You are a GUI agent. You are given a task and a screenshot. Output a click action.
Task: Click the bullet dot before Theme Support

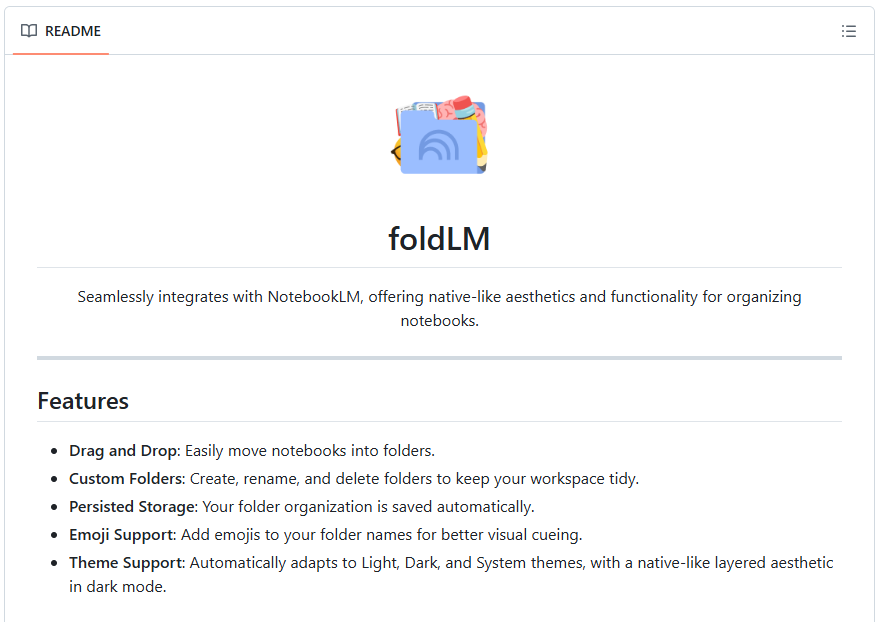tap(54, 563)
